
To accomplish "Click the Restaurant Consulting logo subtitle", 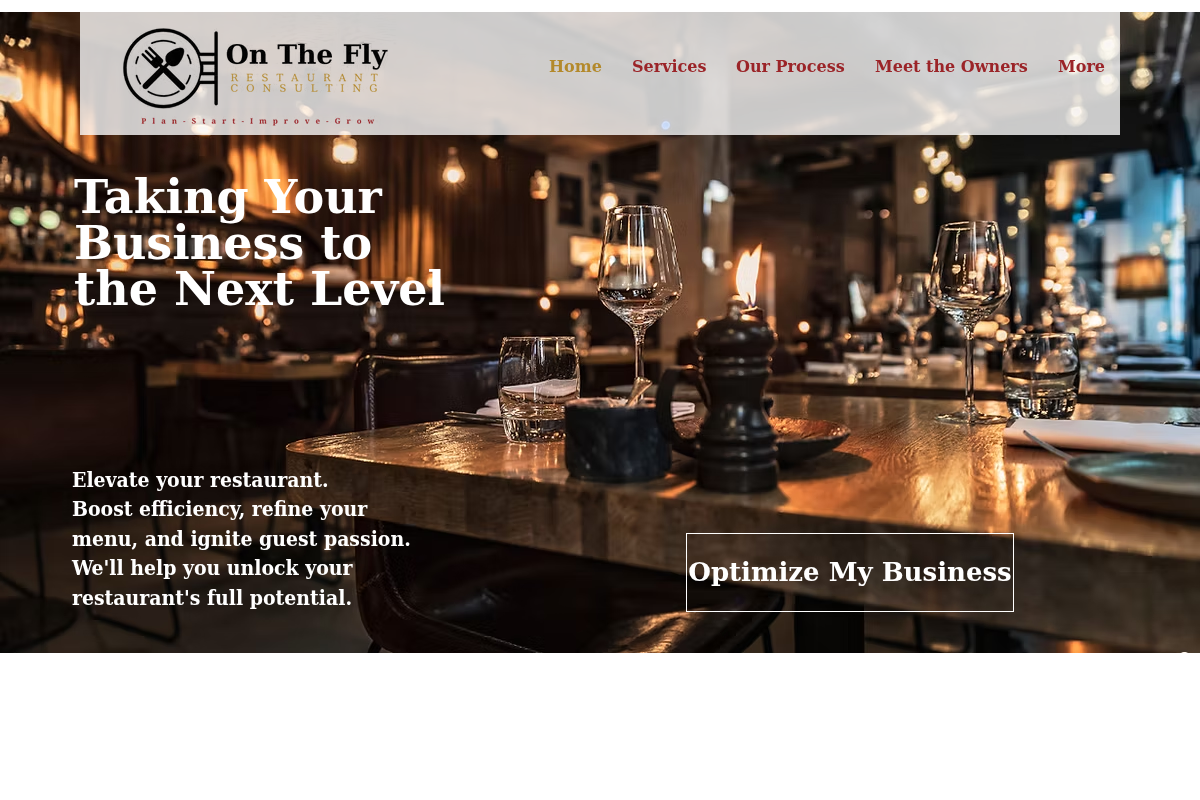I will coord(305,82).
